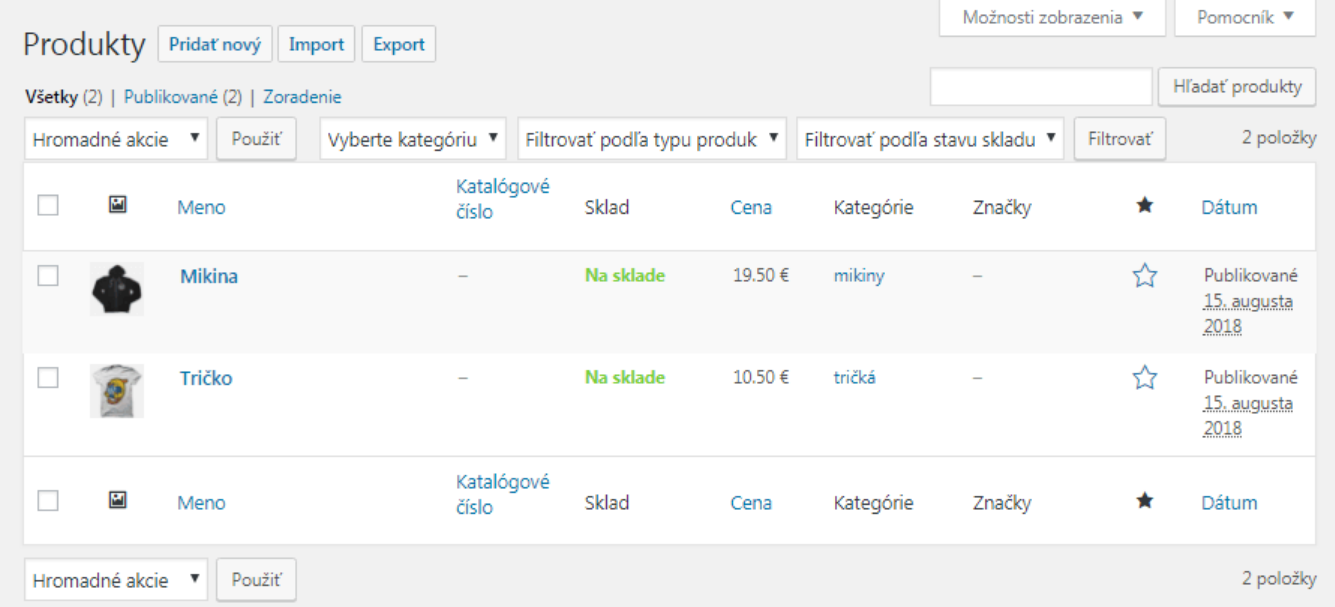Expand Možnosti zobrazenia screen options tab
This screenshot has height=607, width=1335.
(1052, 17)
